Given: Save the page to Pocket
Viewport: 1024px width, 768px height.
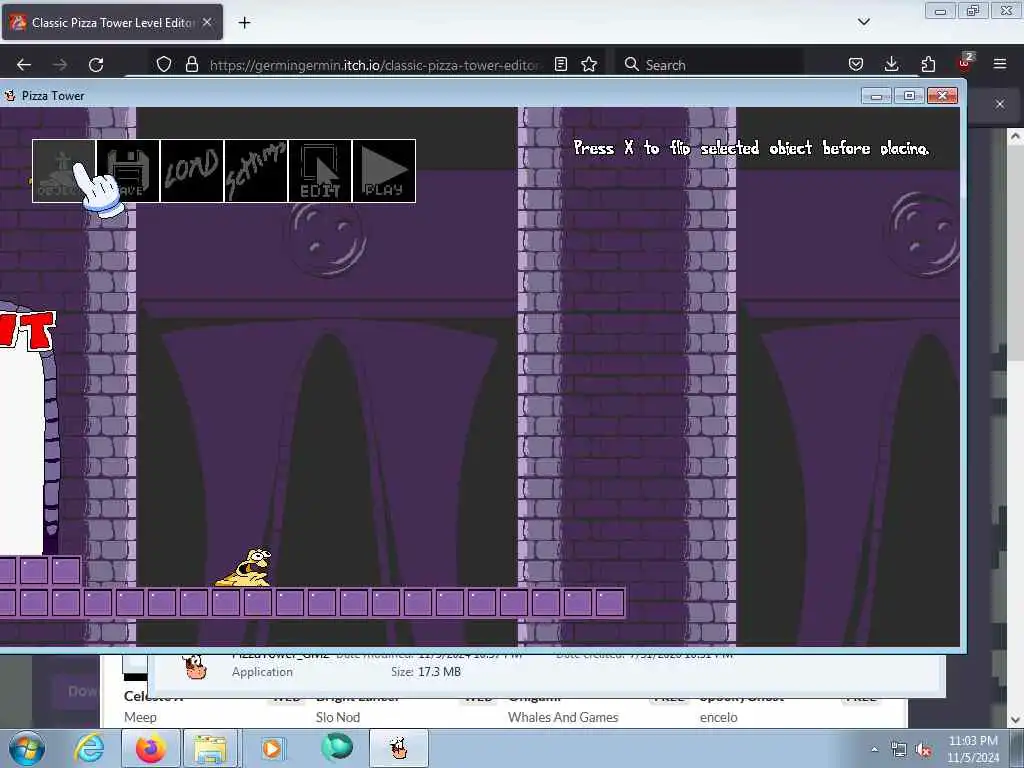Looking at the screenshot, I should tap(856, 64).
